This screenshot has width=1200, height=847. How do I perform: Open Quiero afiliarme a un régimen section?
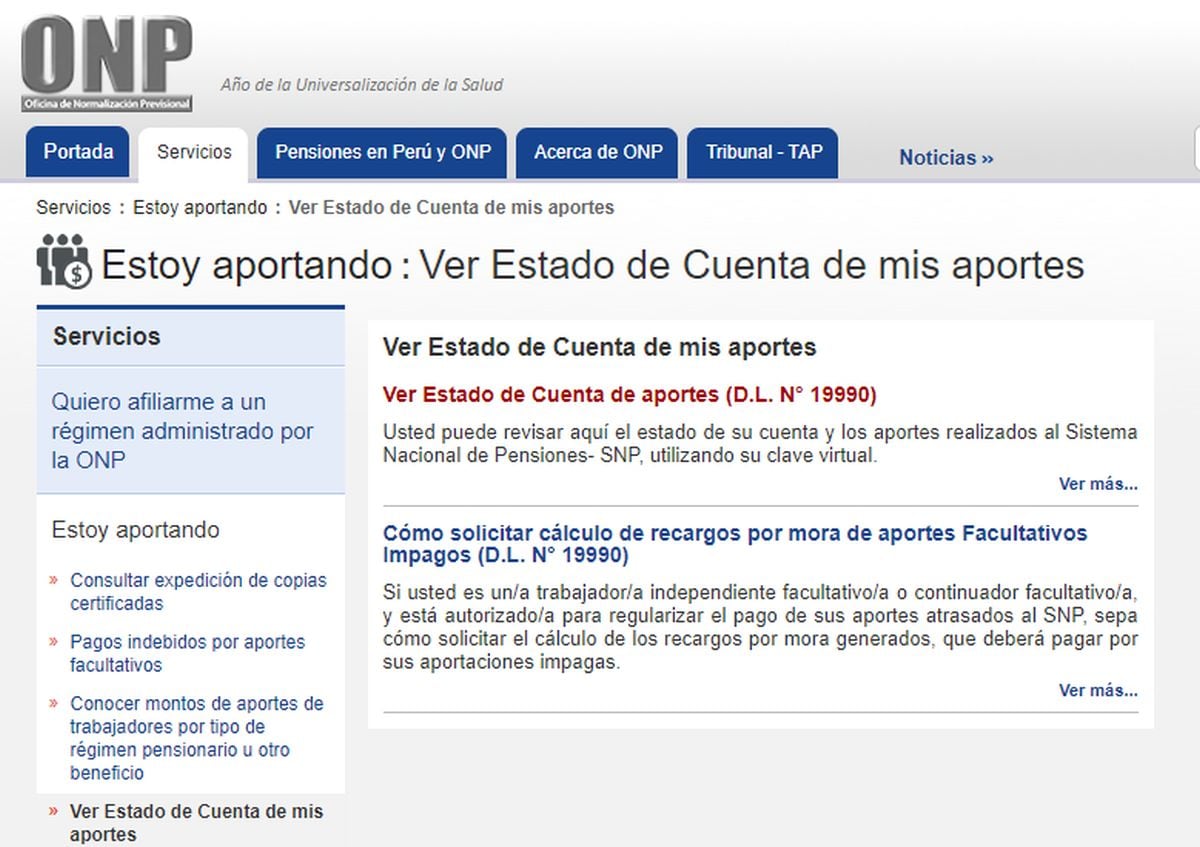(183, 430)
